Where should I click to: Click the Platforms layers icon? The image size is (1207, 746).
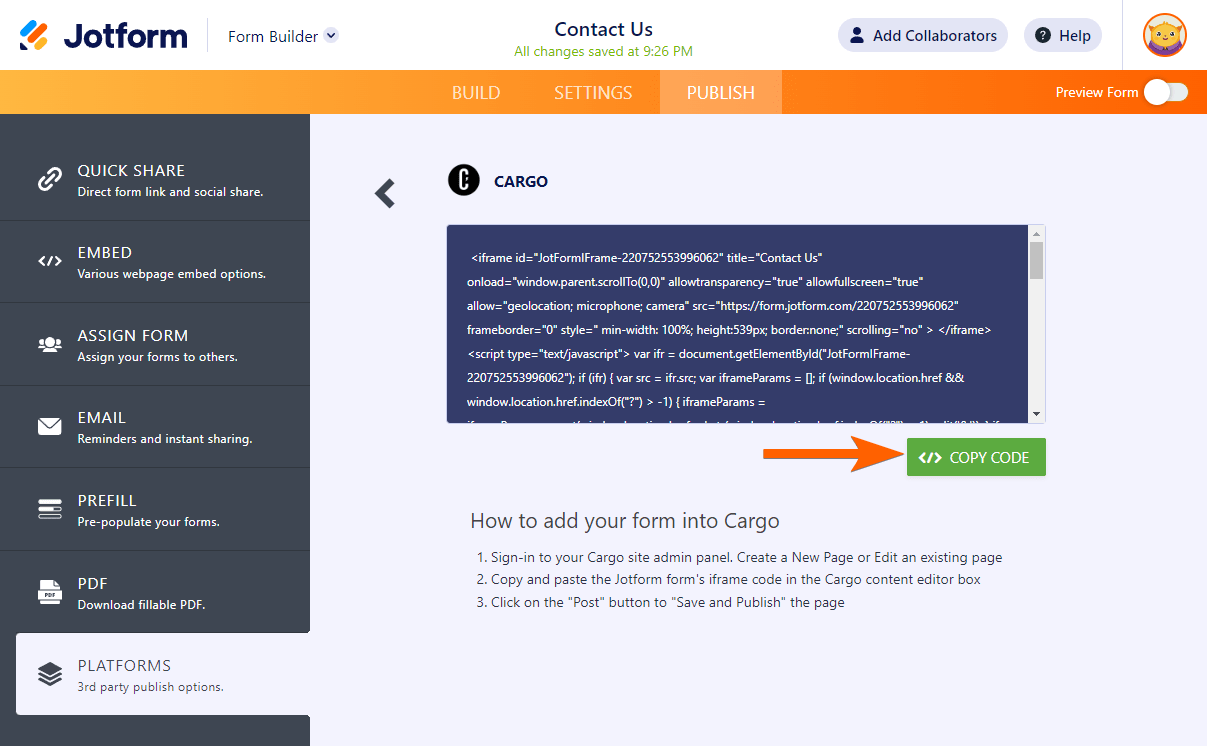point(50,674)
